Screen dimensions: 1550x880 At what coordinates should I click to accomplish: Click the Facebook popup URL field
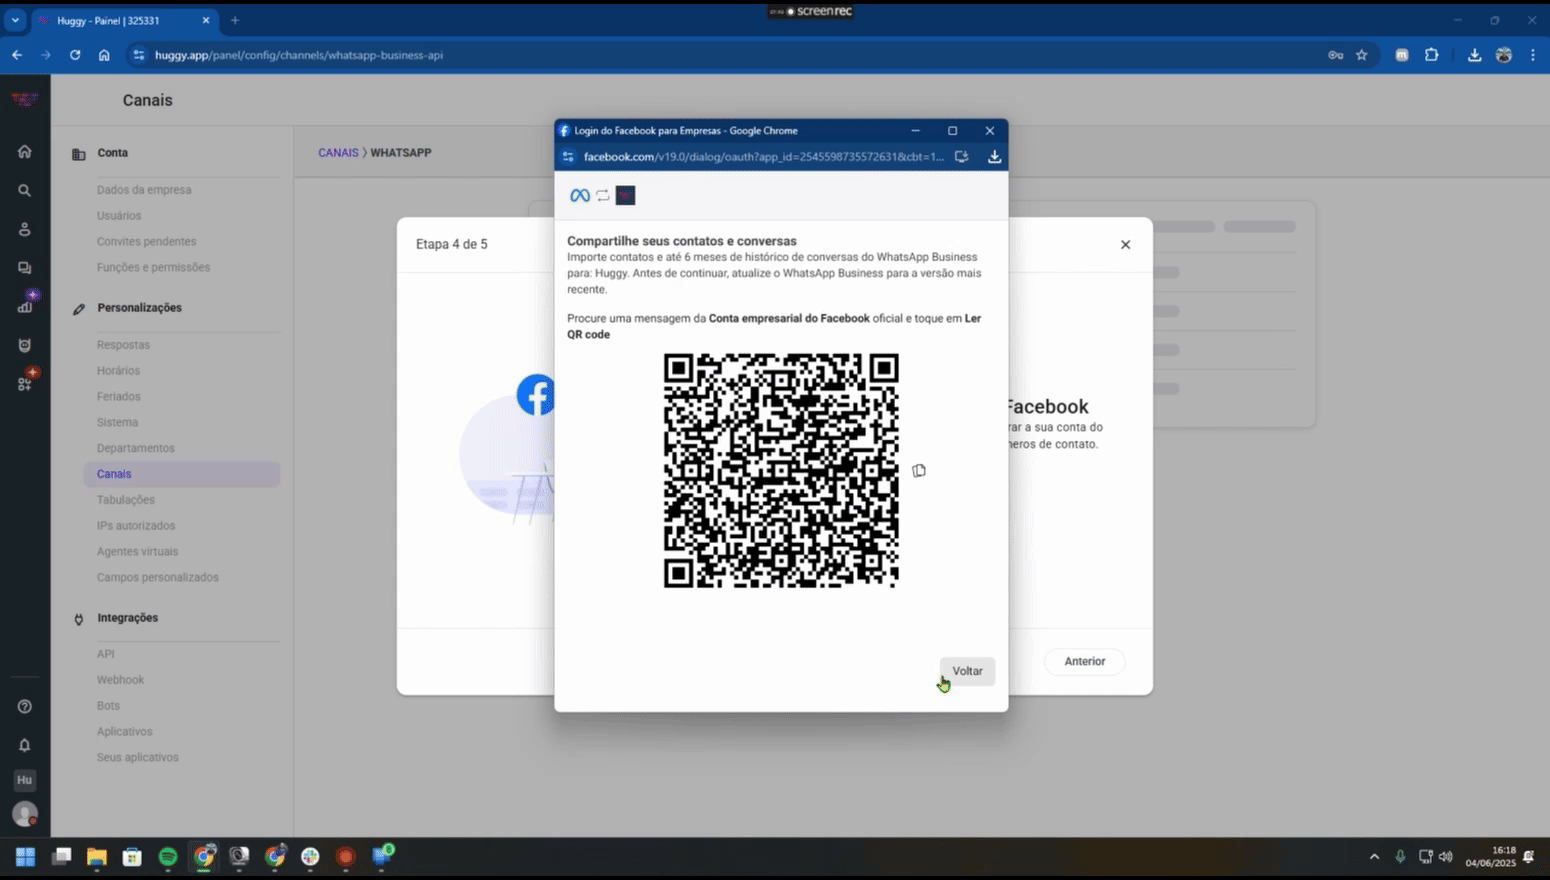(763, 156)
